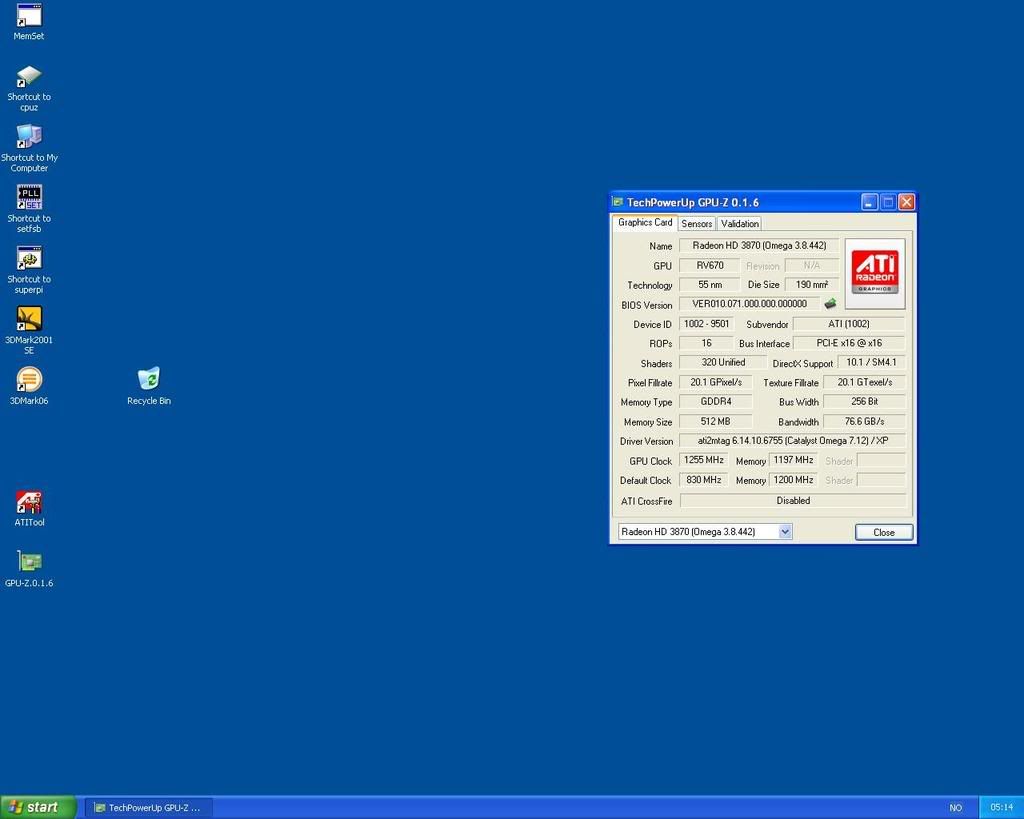
Task: Select the 3DMark06 desktop icon
Action: tap(29, 386)
